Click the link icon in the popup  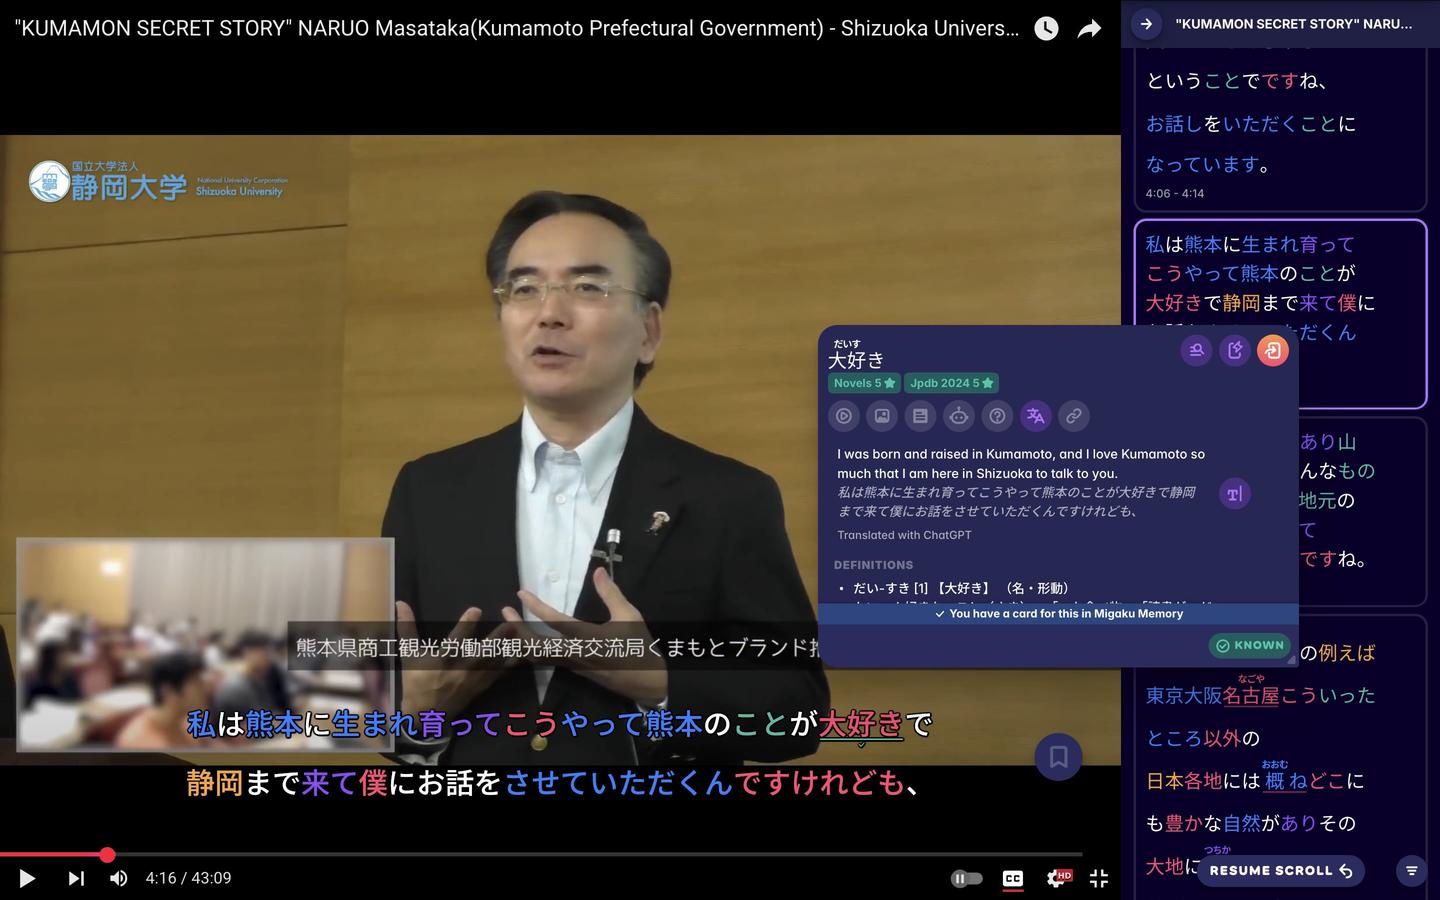pyautogui.click(x=1073, y=416)
